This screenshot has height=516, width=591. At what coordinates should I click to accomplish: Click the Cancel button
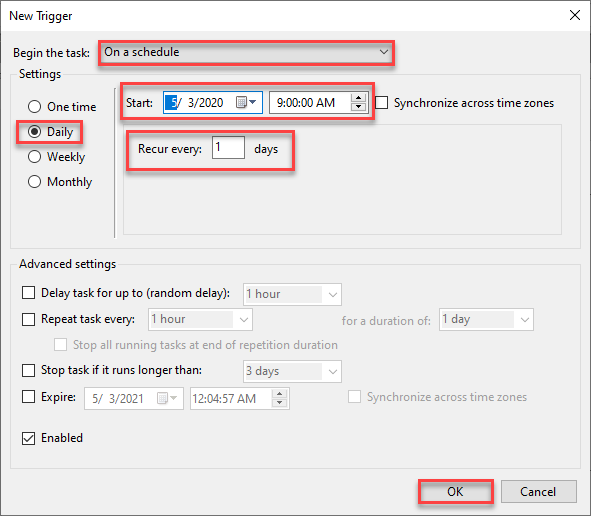pyautogui.click(x=538, y=492)
